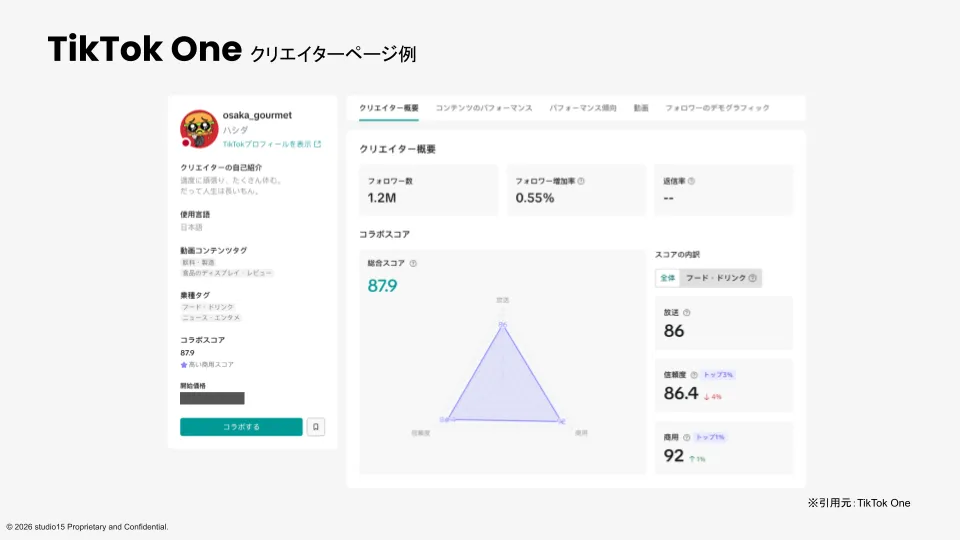Click the help icon beside 総合スコア

pos(413,264)
